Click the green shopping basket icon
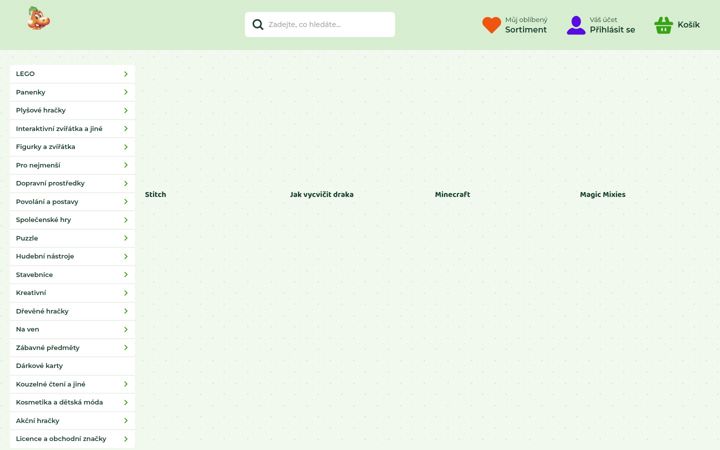This screenshot has height=450, width=720. coord(664,25)
